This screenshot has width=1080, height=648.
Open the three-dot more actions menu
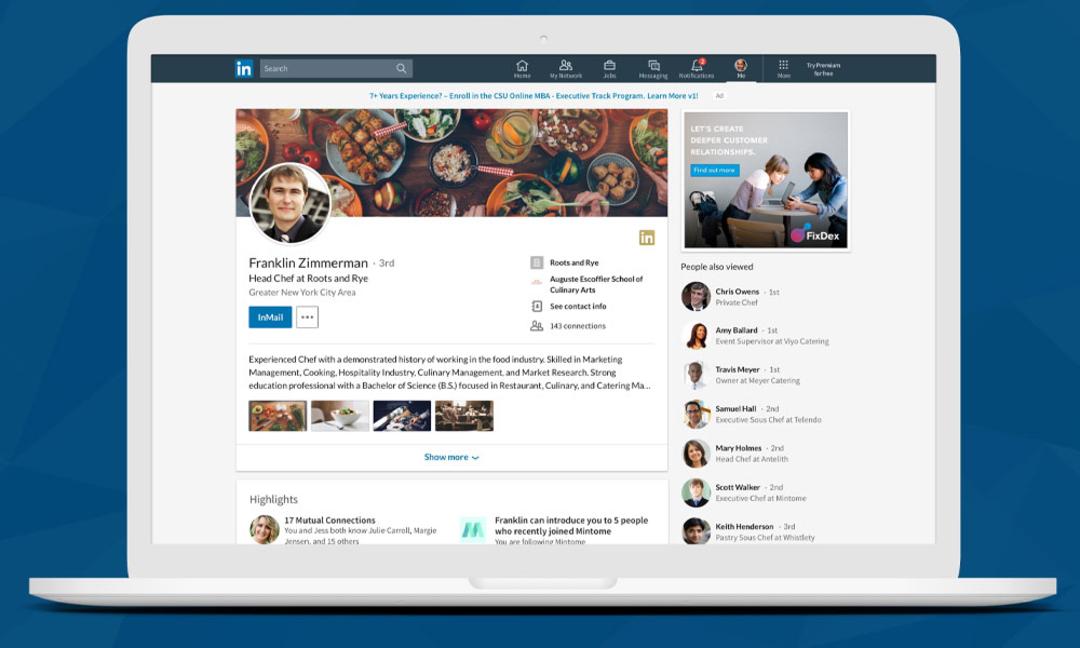[x=307, y=317]
